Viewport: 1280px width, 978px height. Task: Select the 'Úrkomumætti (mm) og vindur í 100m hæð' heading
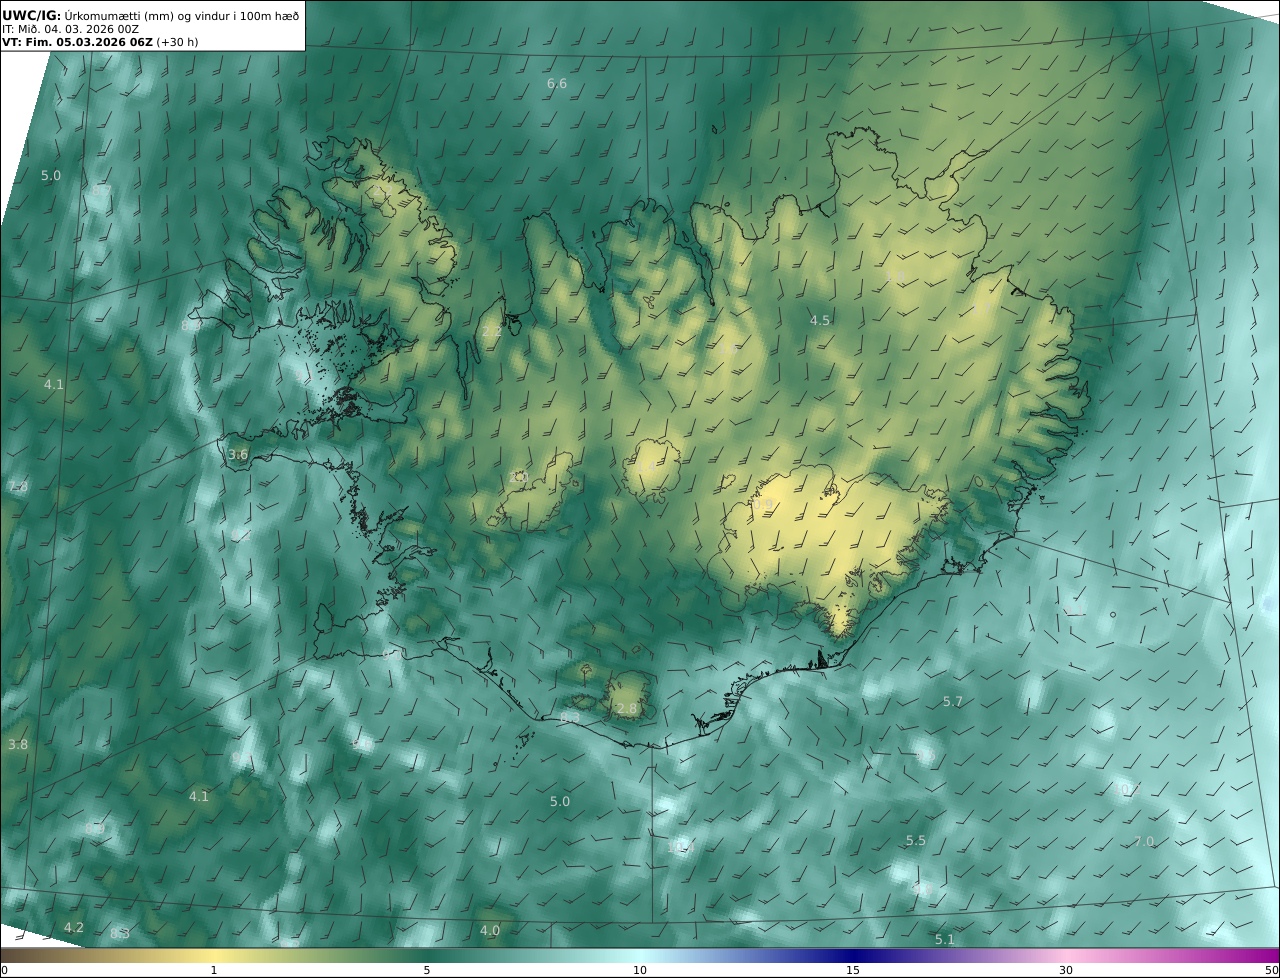[182, 15]
